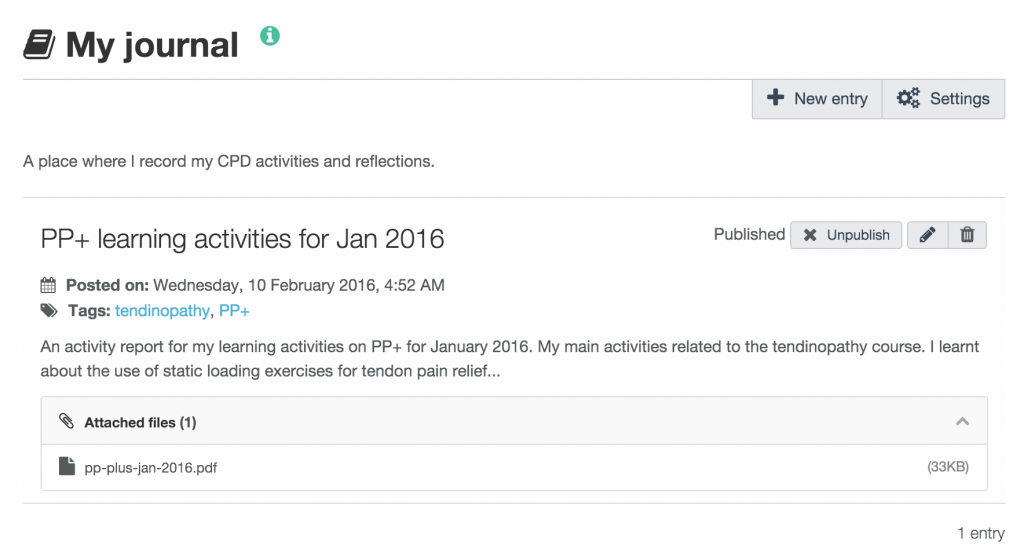Click the file icon next to pp-plus-jan-2016.pdf
This screenshot has width=1024, height=556.
pos(67,466)
